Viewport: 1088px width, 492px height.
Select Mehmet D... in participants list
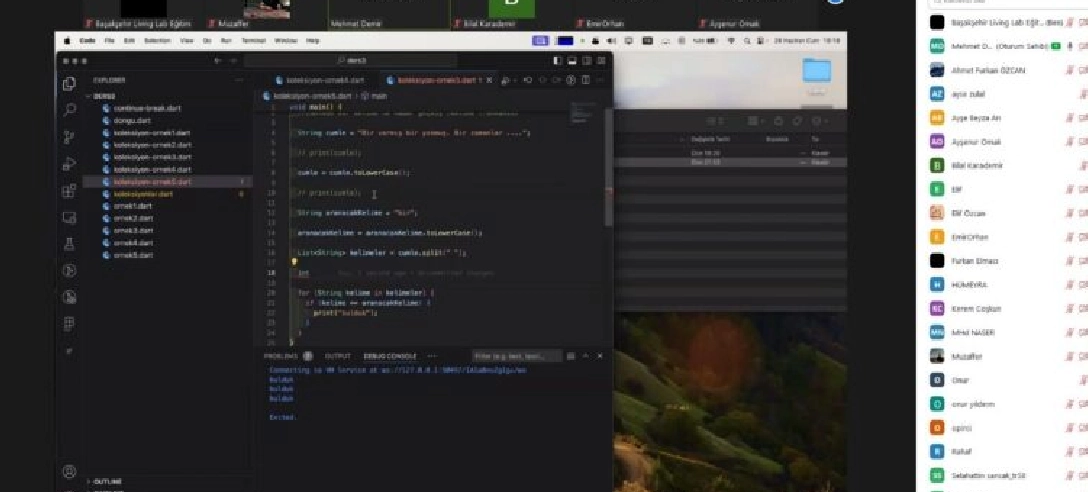pos(1001,46)
